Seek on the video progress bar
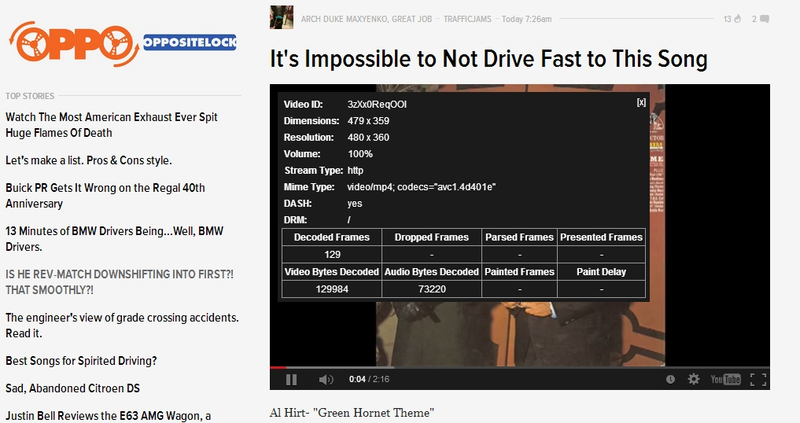Image resolution: width=800 pixels, height=423 pixels. [519, 367]
